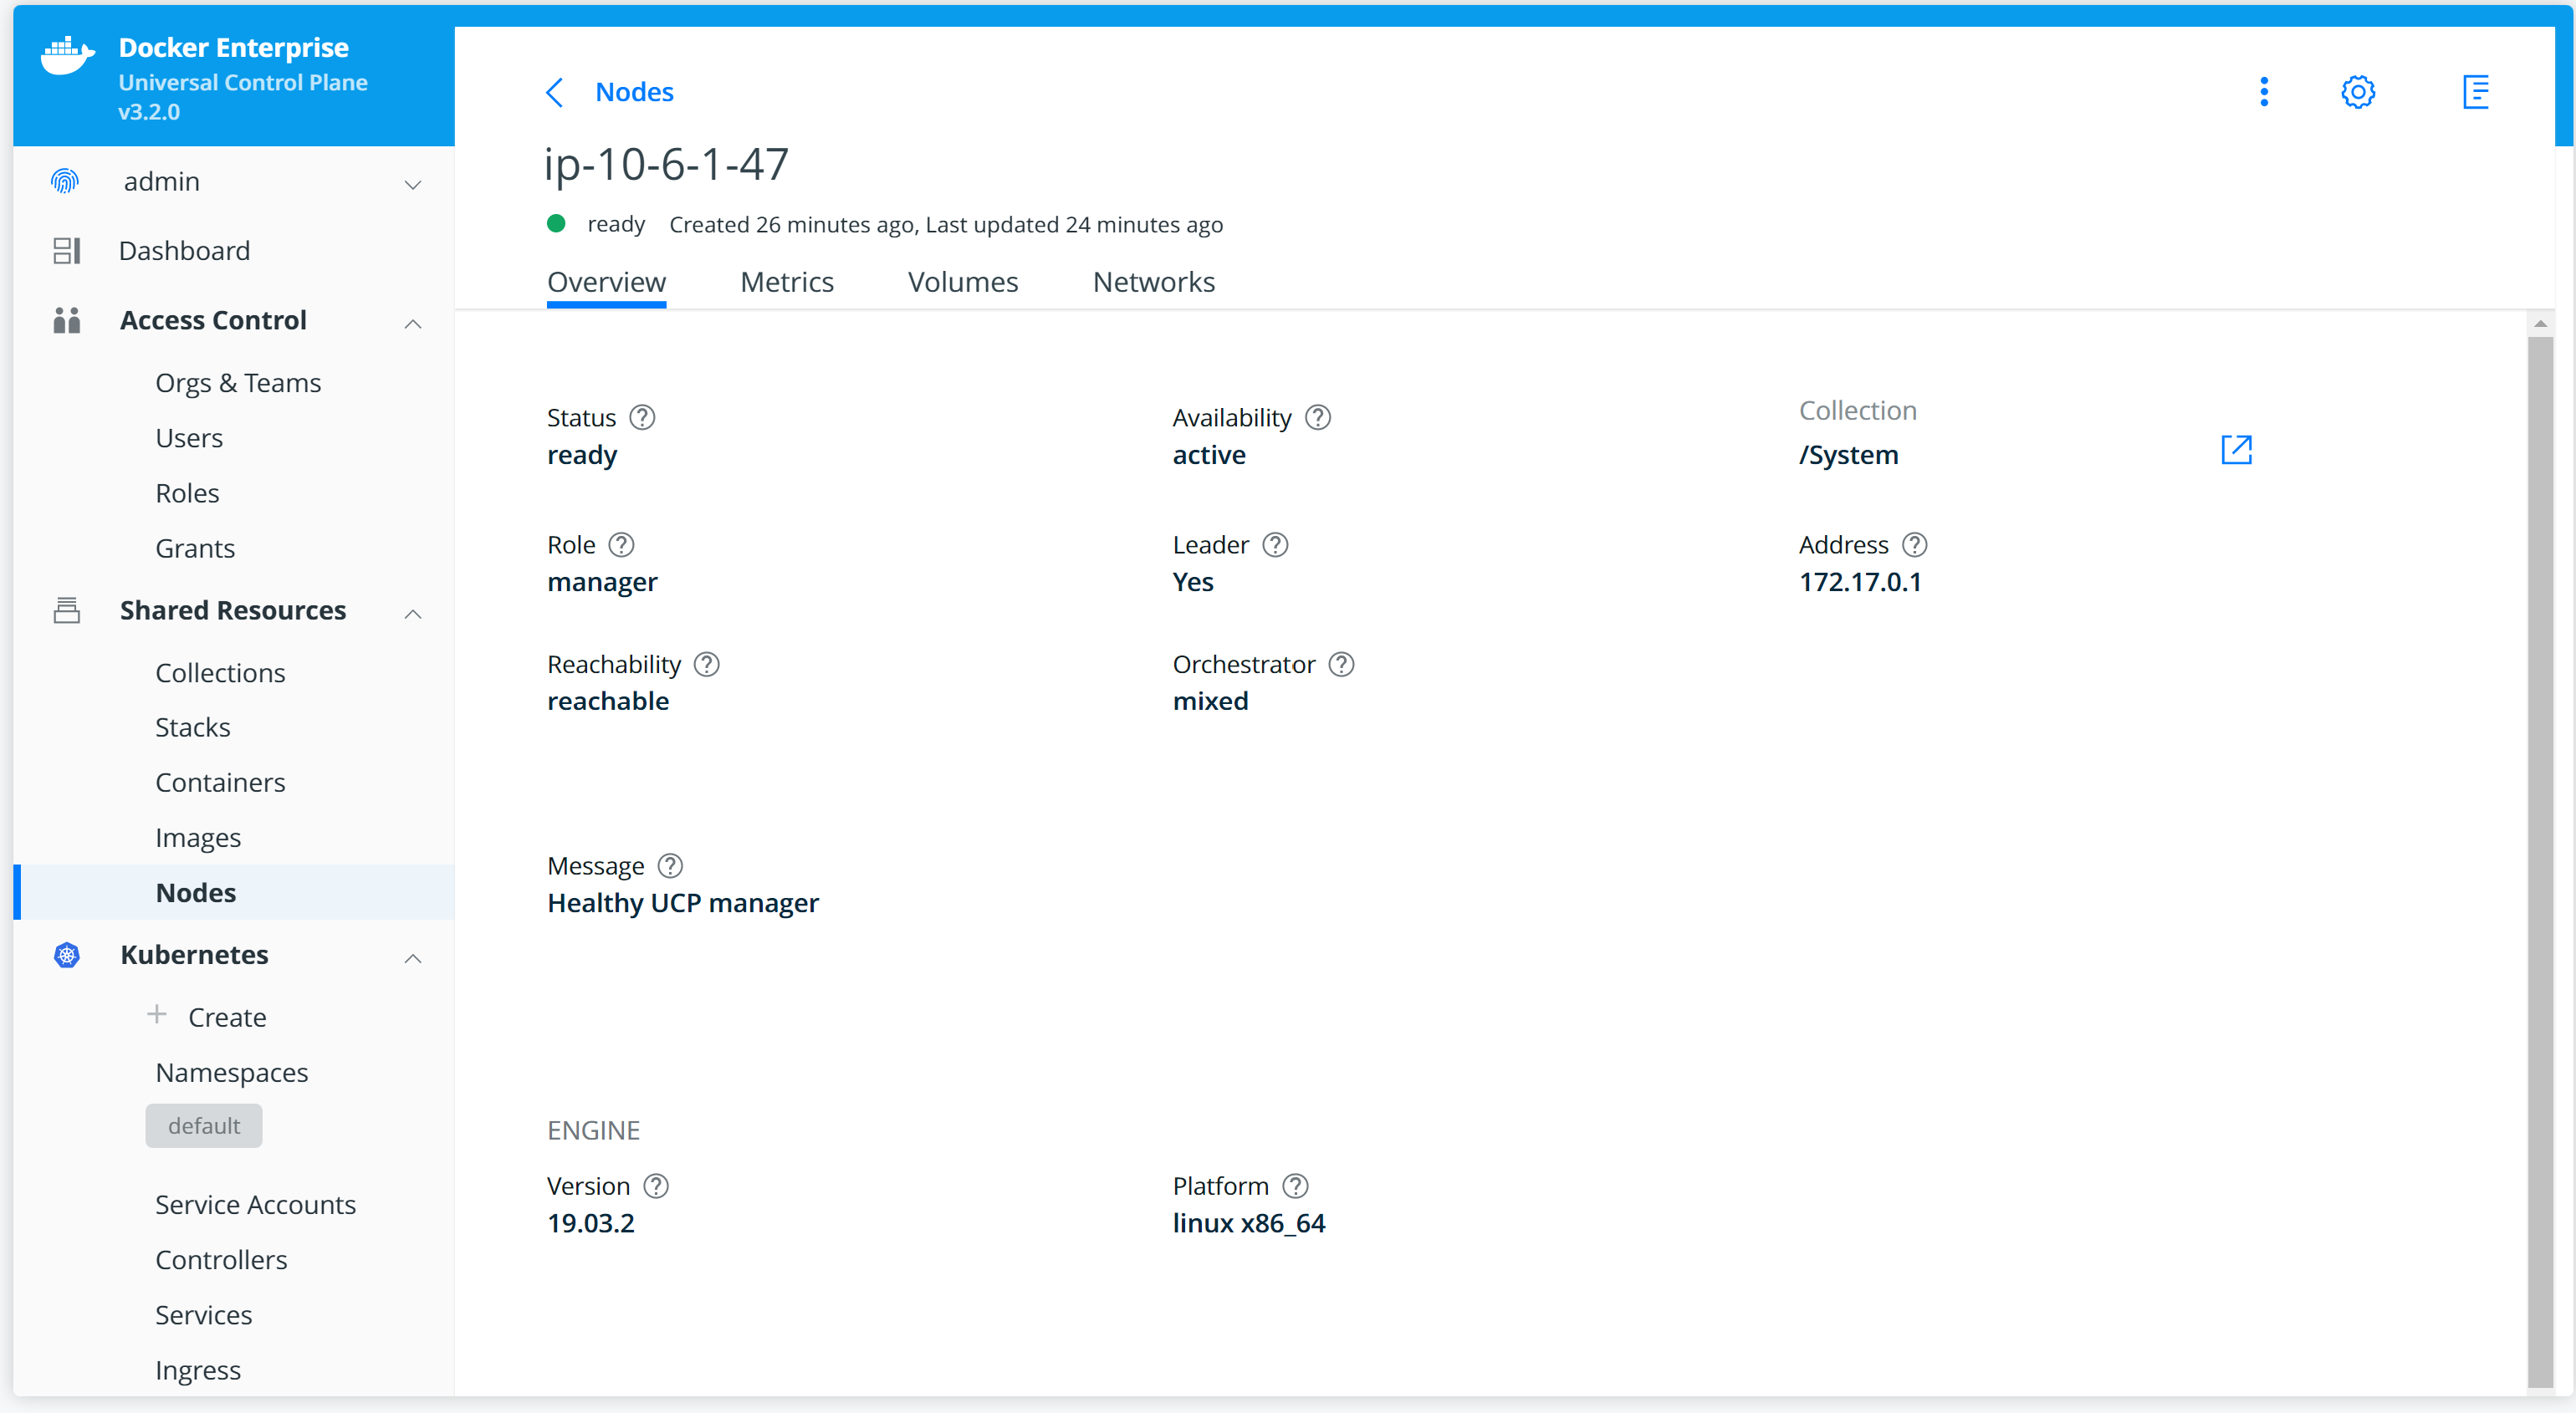
Task: Click the help icon next to Address
Action: tap(1914, 545)
